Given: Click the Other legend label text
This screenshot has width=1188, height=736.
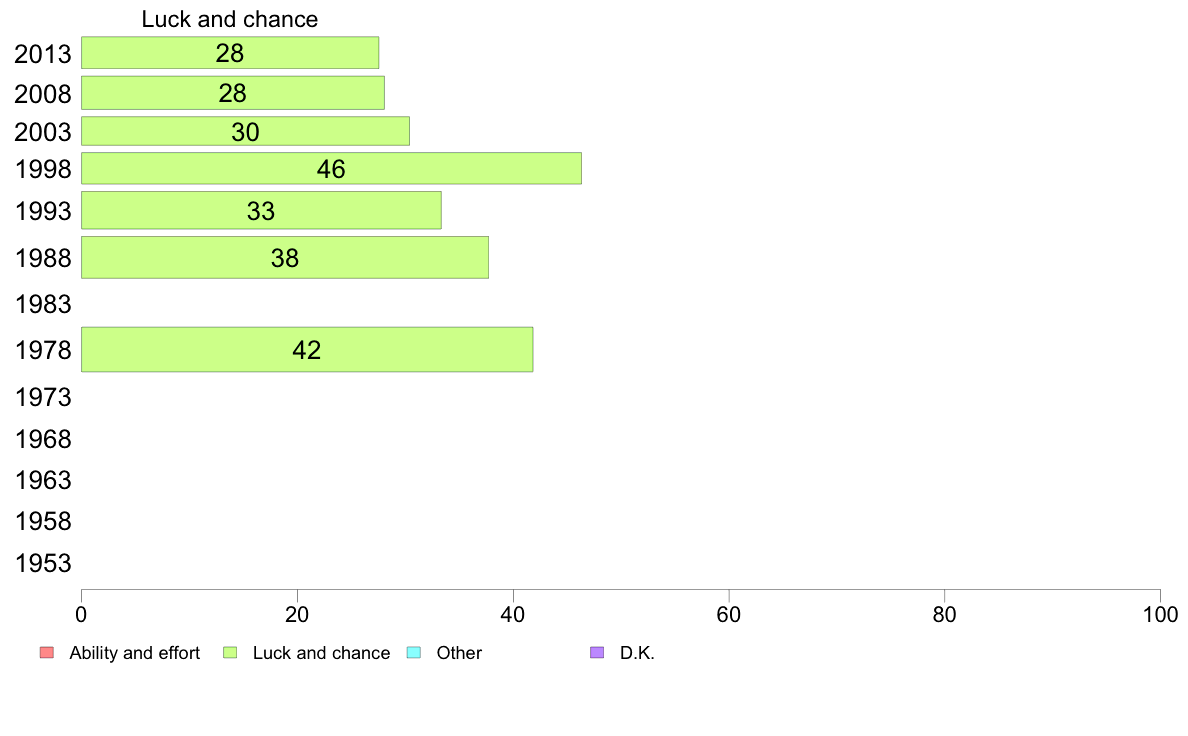Looking at the screenshot, I should [459, 653].
